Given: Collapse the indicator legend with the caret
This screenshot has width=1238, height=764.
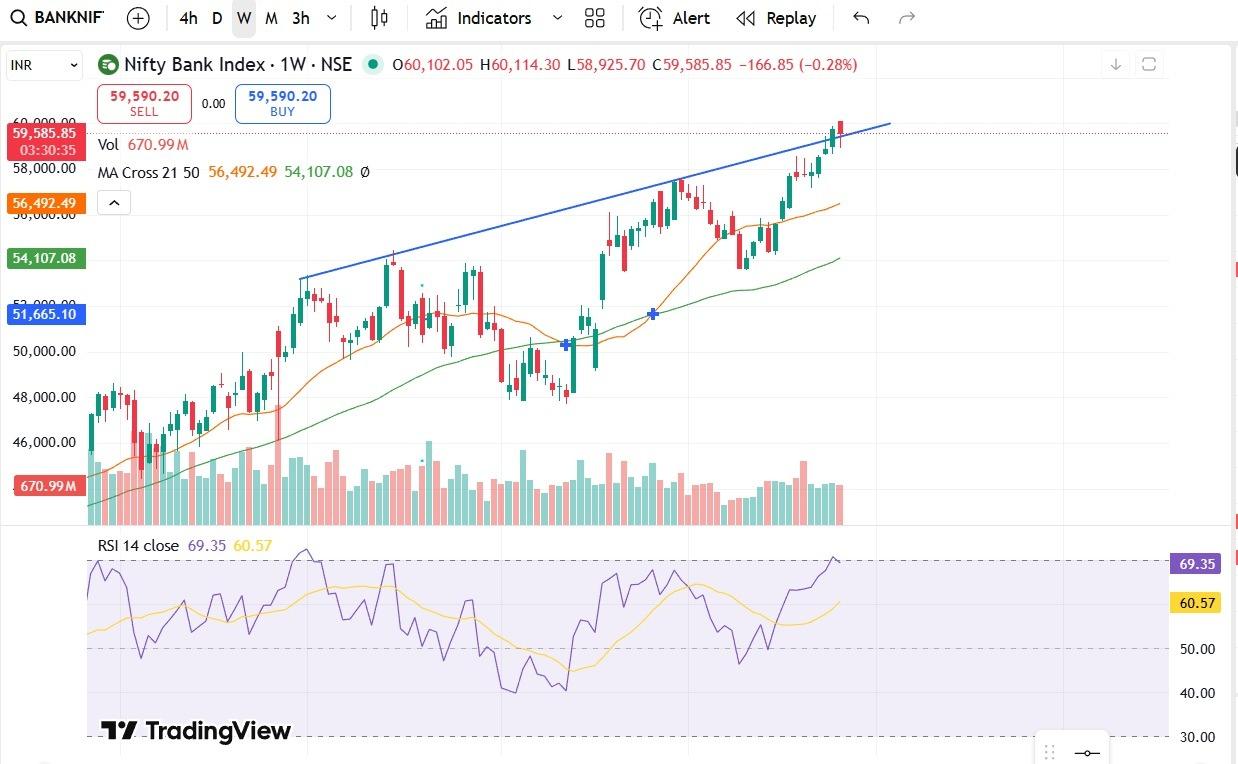Looking at the screenshot, I should pyautogui.click(x=114, y=203).
